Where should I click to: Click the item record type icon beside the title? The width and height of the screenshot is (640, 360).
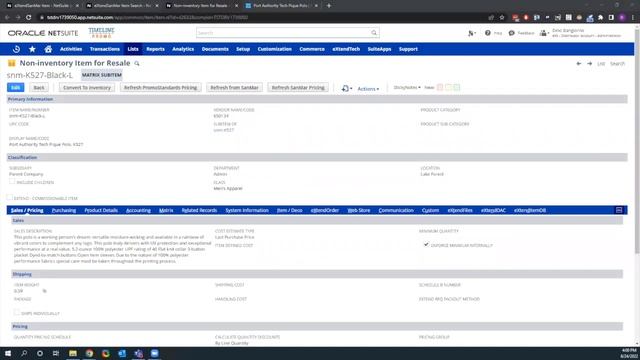click(12, 63)
